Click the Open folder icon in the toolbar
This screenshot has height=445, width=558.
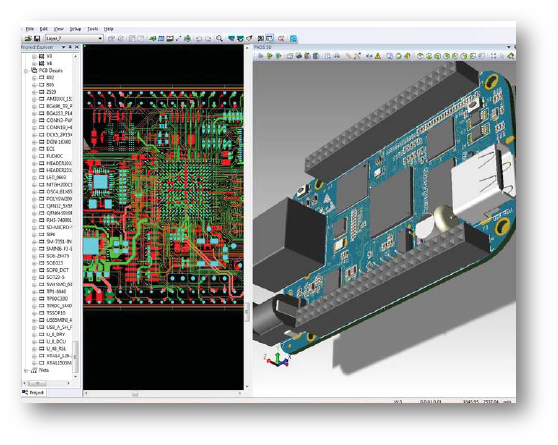(x=28, y=38)
